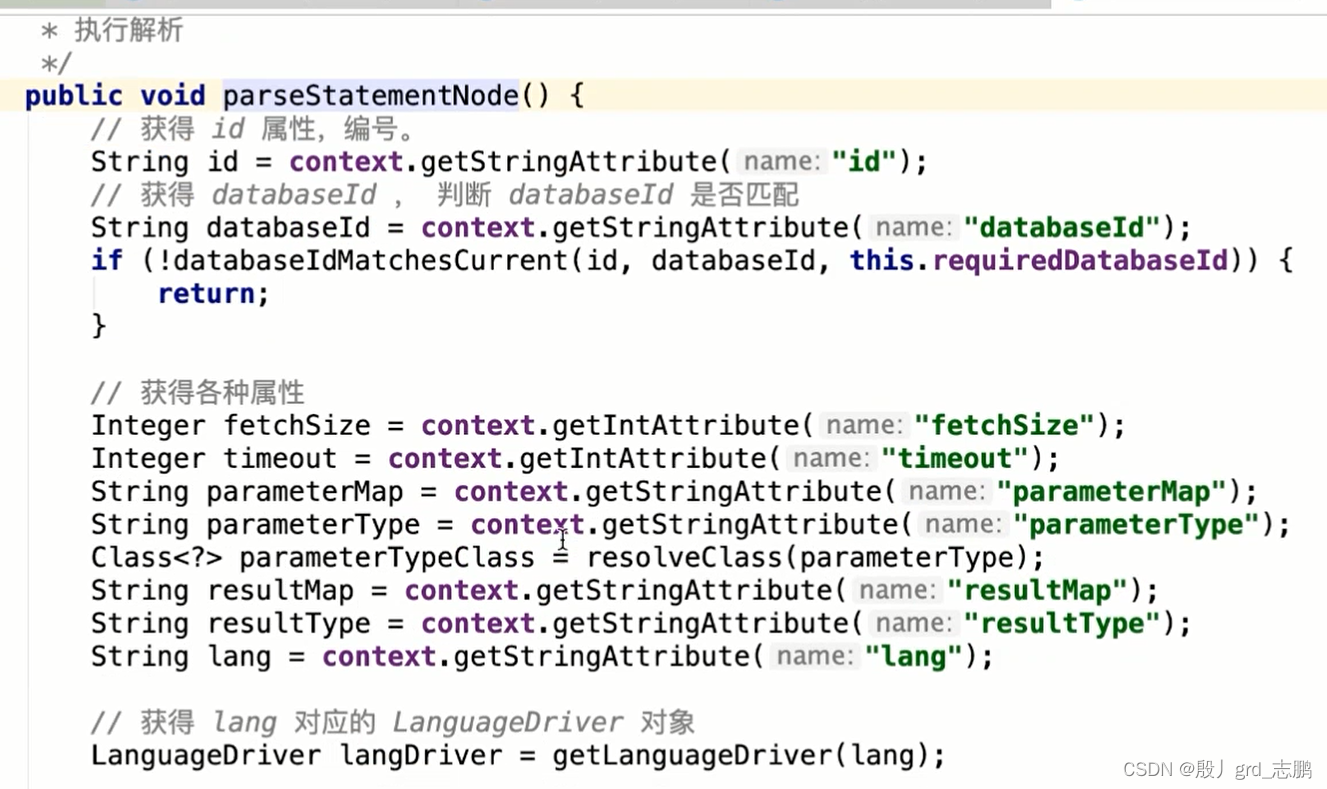Click the comment '获得 id 属性，编号。'
Image resolution: width=1327 pixels, height=789 pixels.
coord(252,129)
